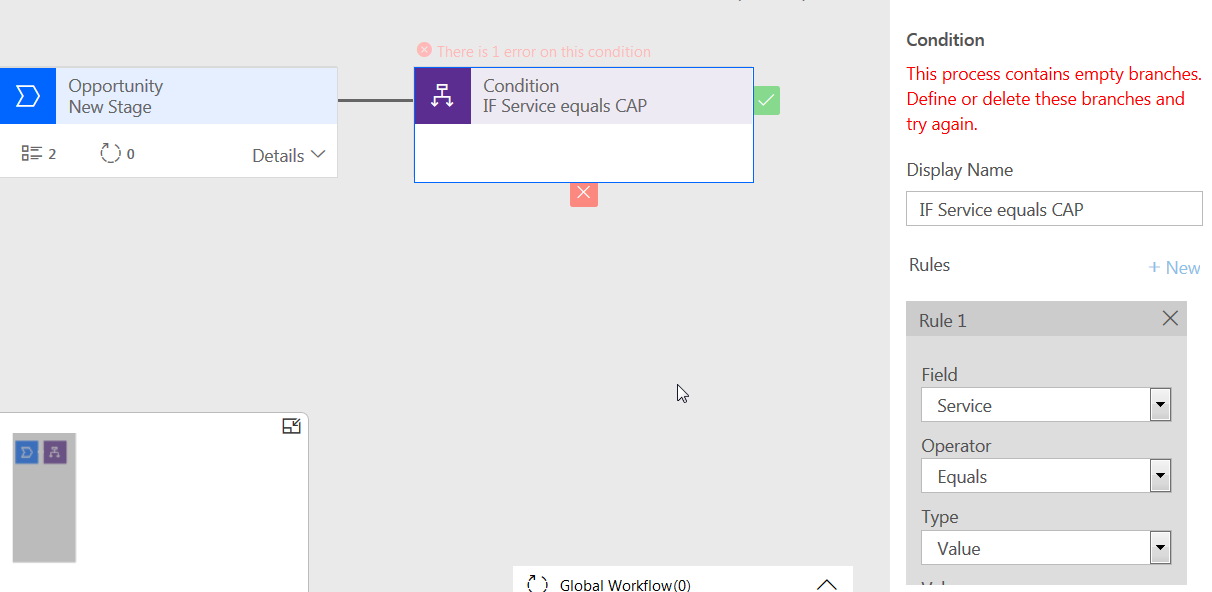The image size is (1212, 592).
Task: Click the blue Opportunity stage chevron icon
Action: (27, 96)
